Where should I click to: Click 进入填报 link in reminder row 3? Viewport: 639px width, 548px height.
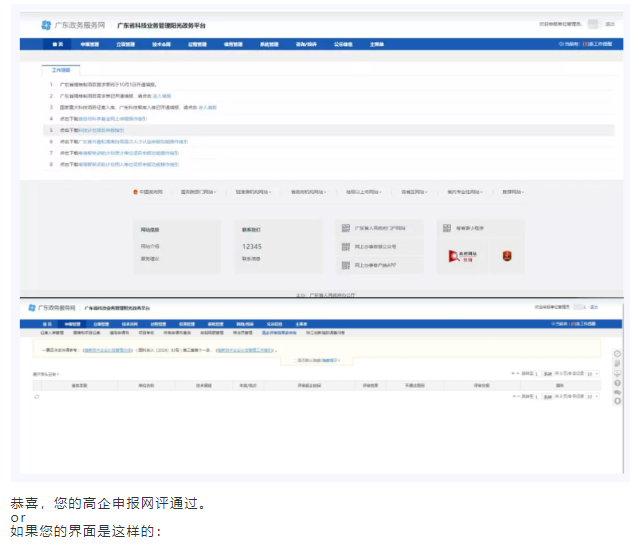coord(207,108)
